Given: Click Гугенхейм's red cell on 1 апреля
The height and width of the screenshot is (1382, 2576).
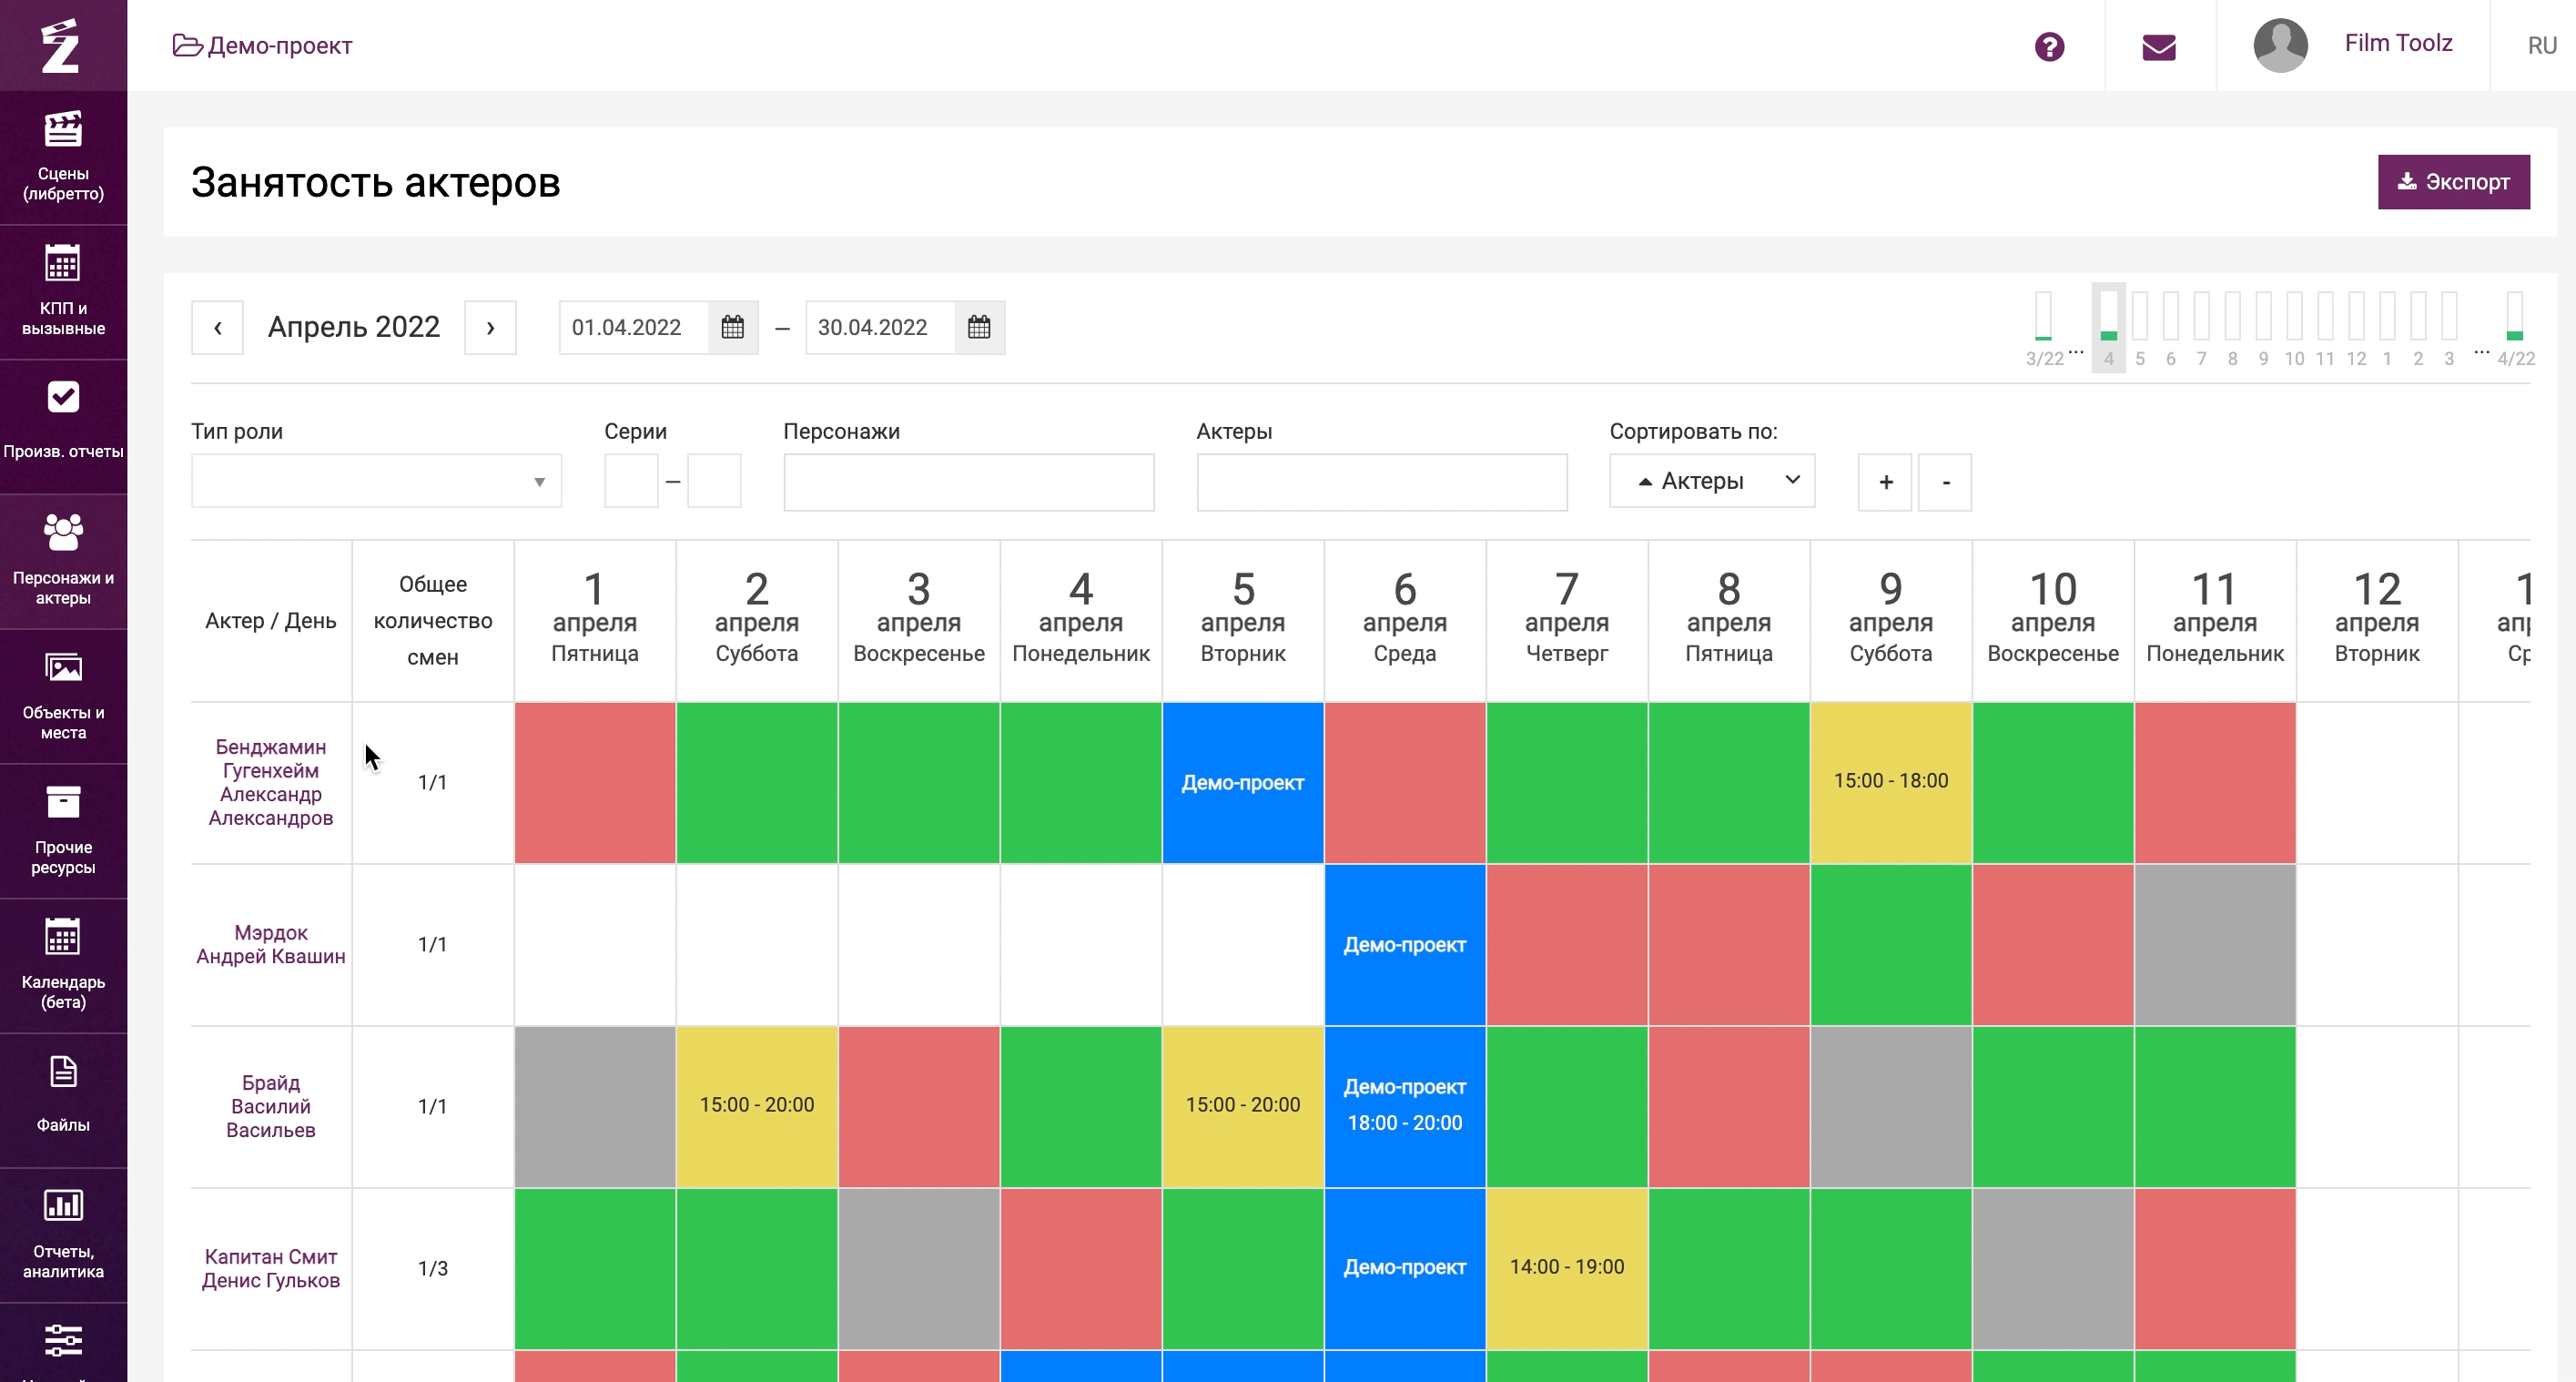Looking at the screenshot, I should tap(594, 782).
